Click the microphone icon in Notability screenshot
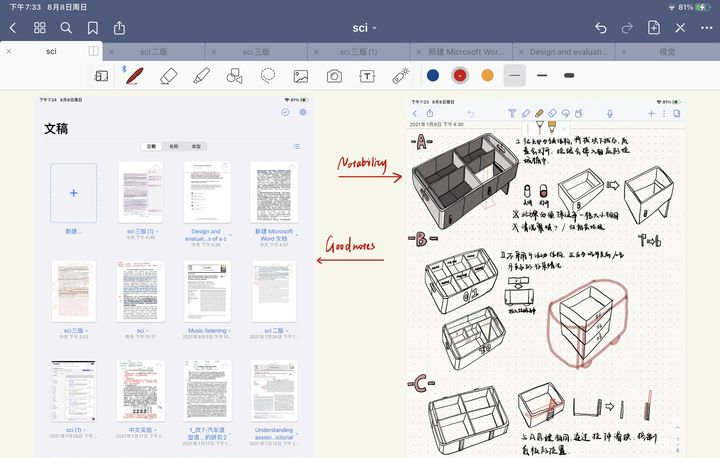 point(610,113)
